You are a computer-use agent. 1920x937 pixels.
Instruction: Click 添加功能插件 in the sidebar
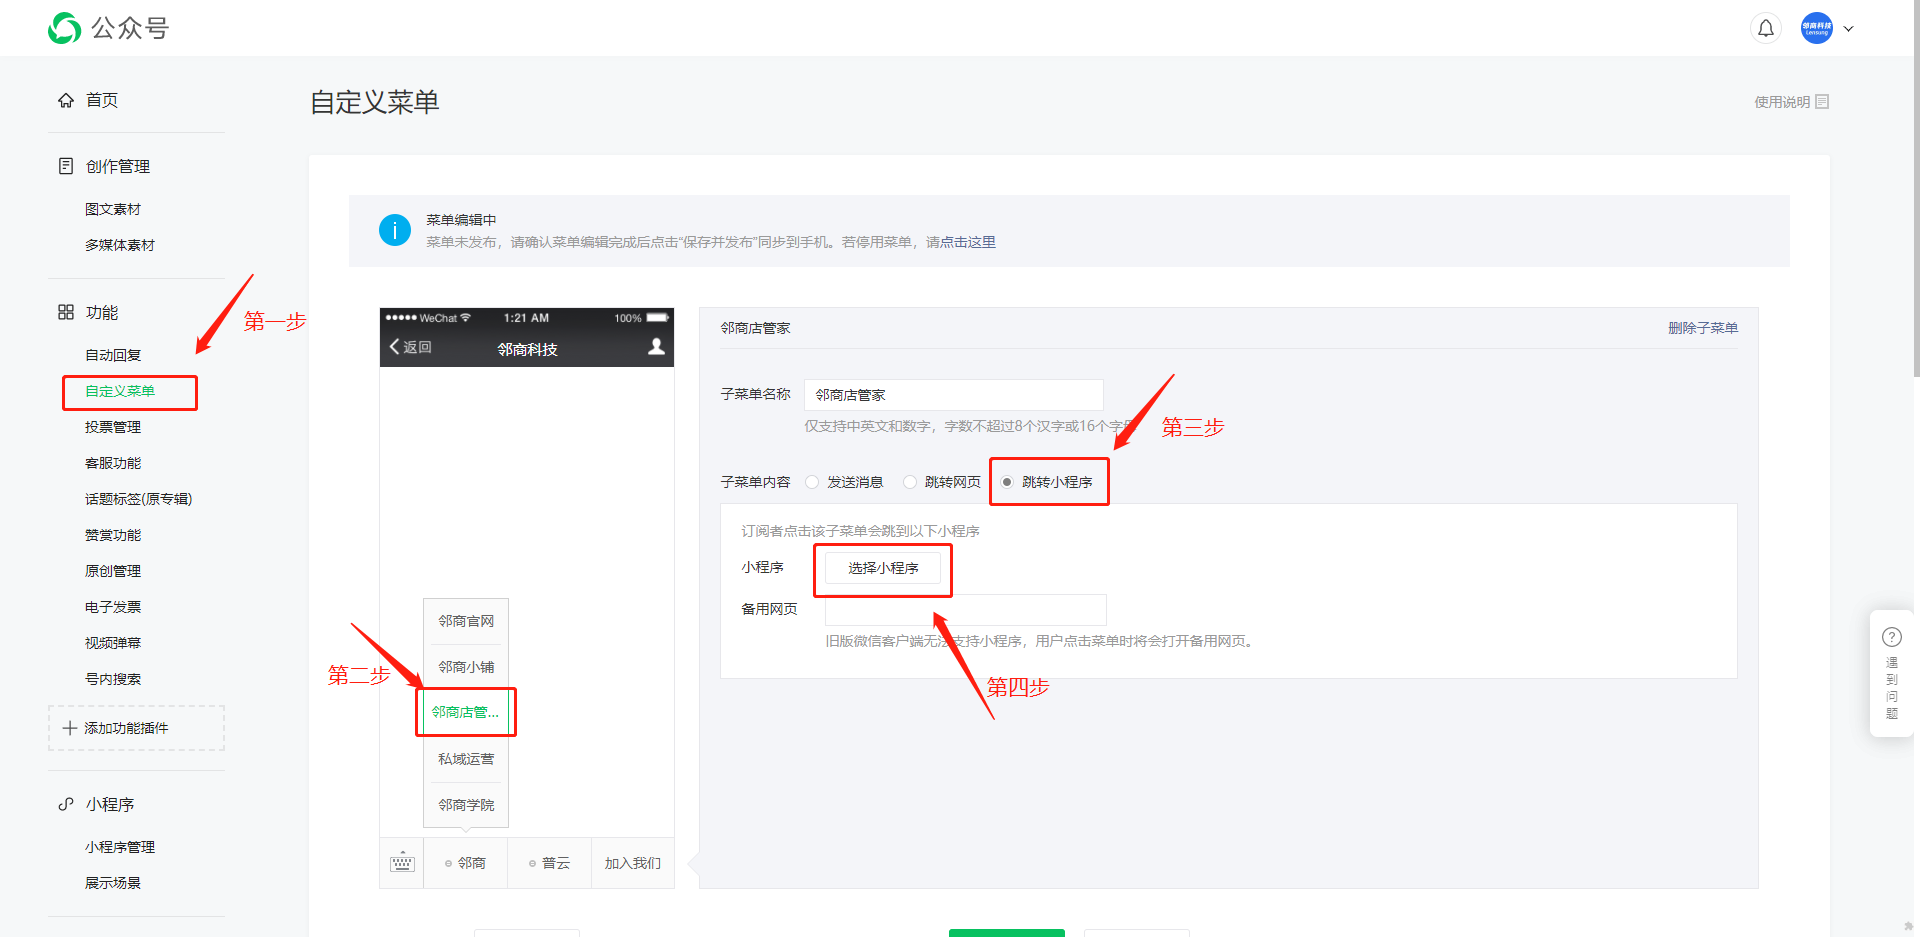(x=136, y=728)
